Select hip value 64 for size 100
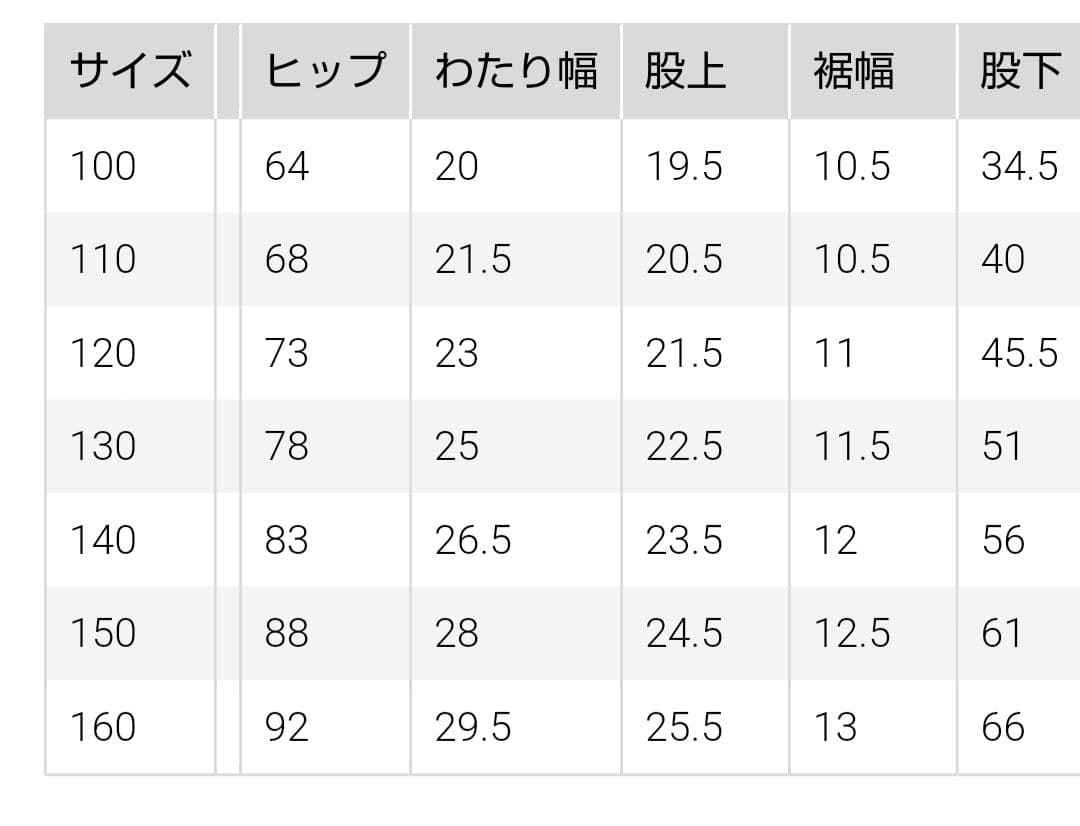 click(287, 166)
